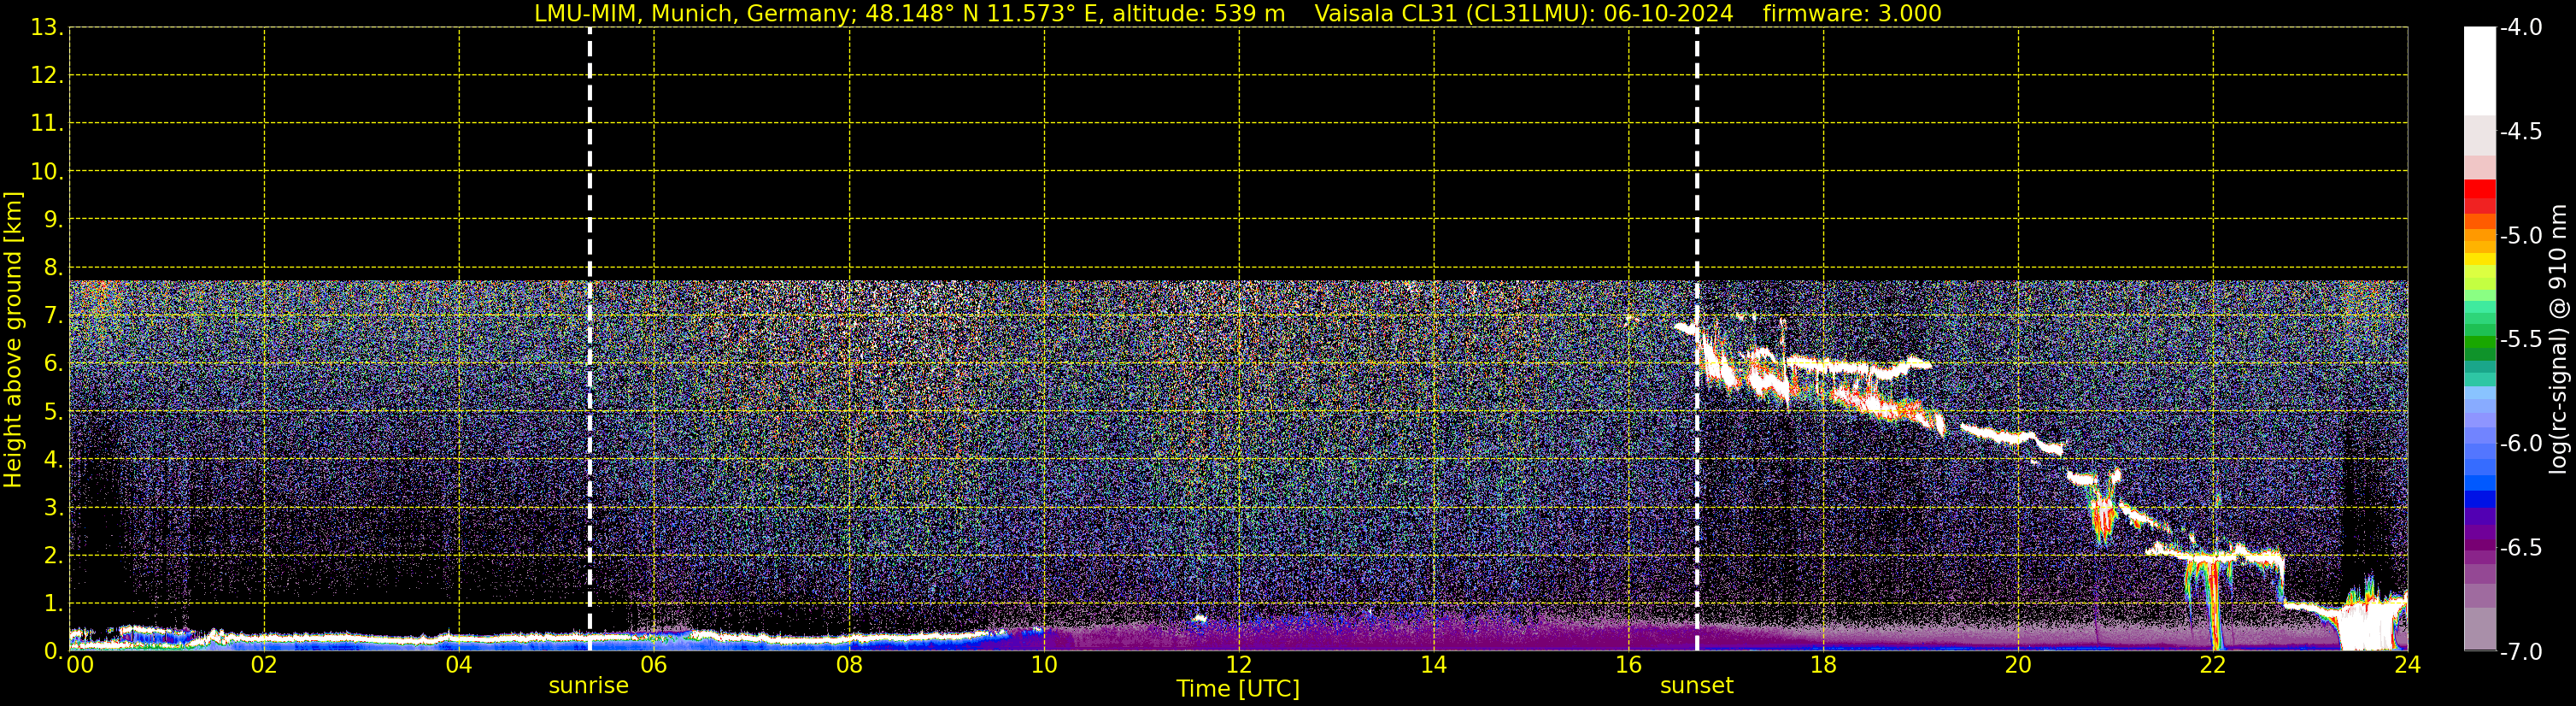This screenshot has height=706, width=2576.
Task: Click the time axis tick label "18"
Action: (1823, 665)
